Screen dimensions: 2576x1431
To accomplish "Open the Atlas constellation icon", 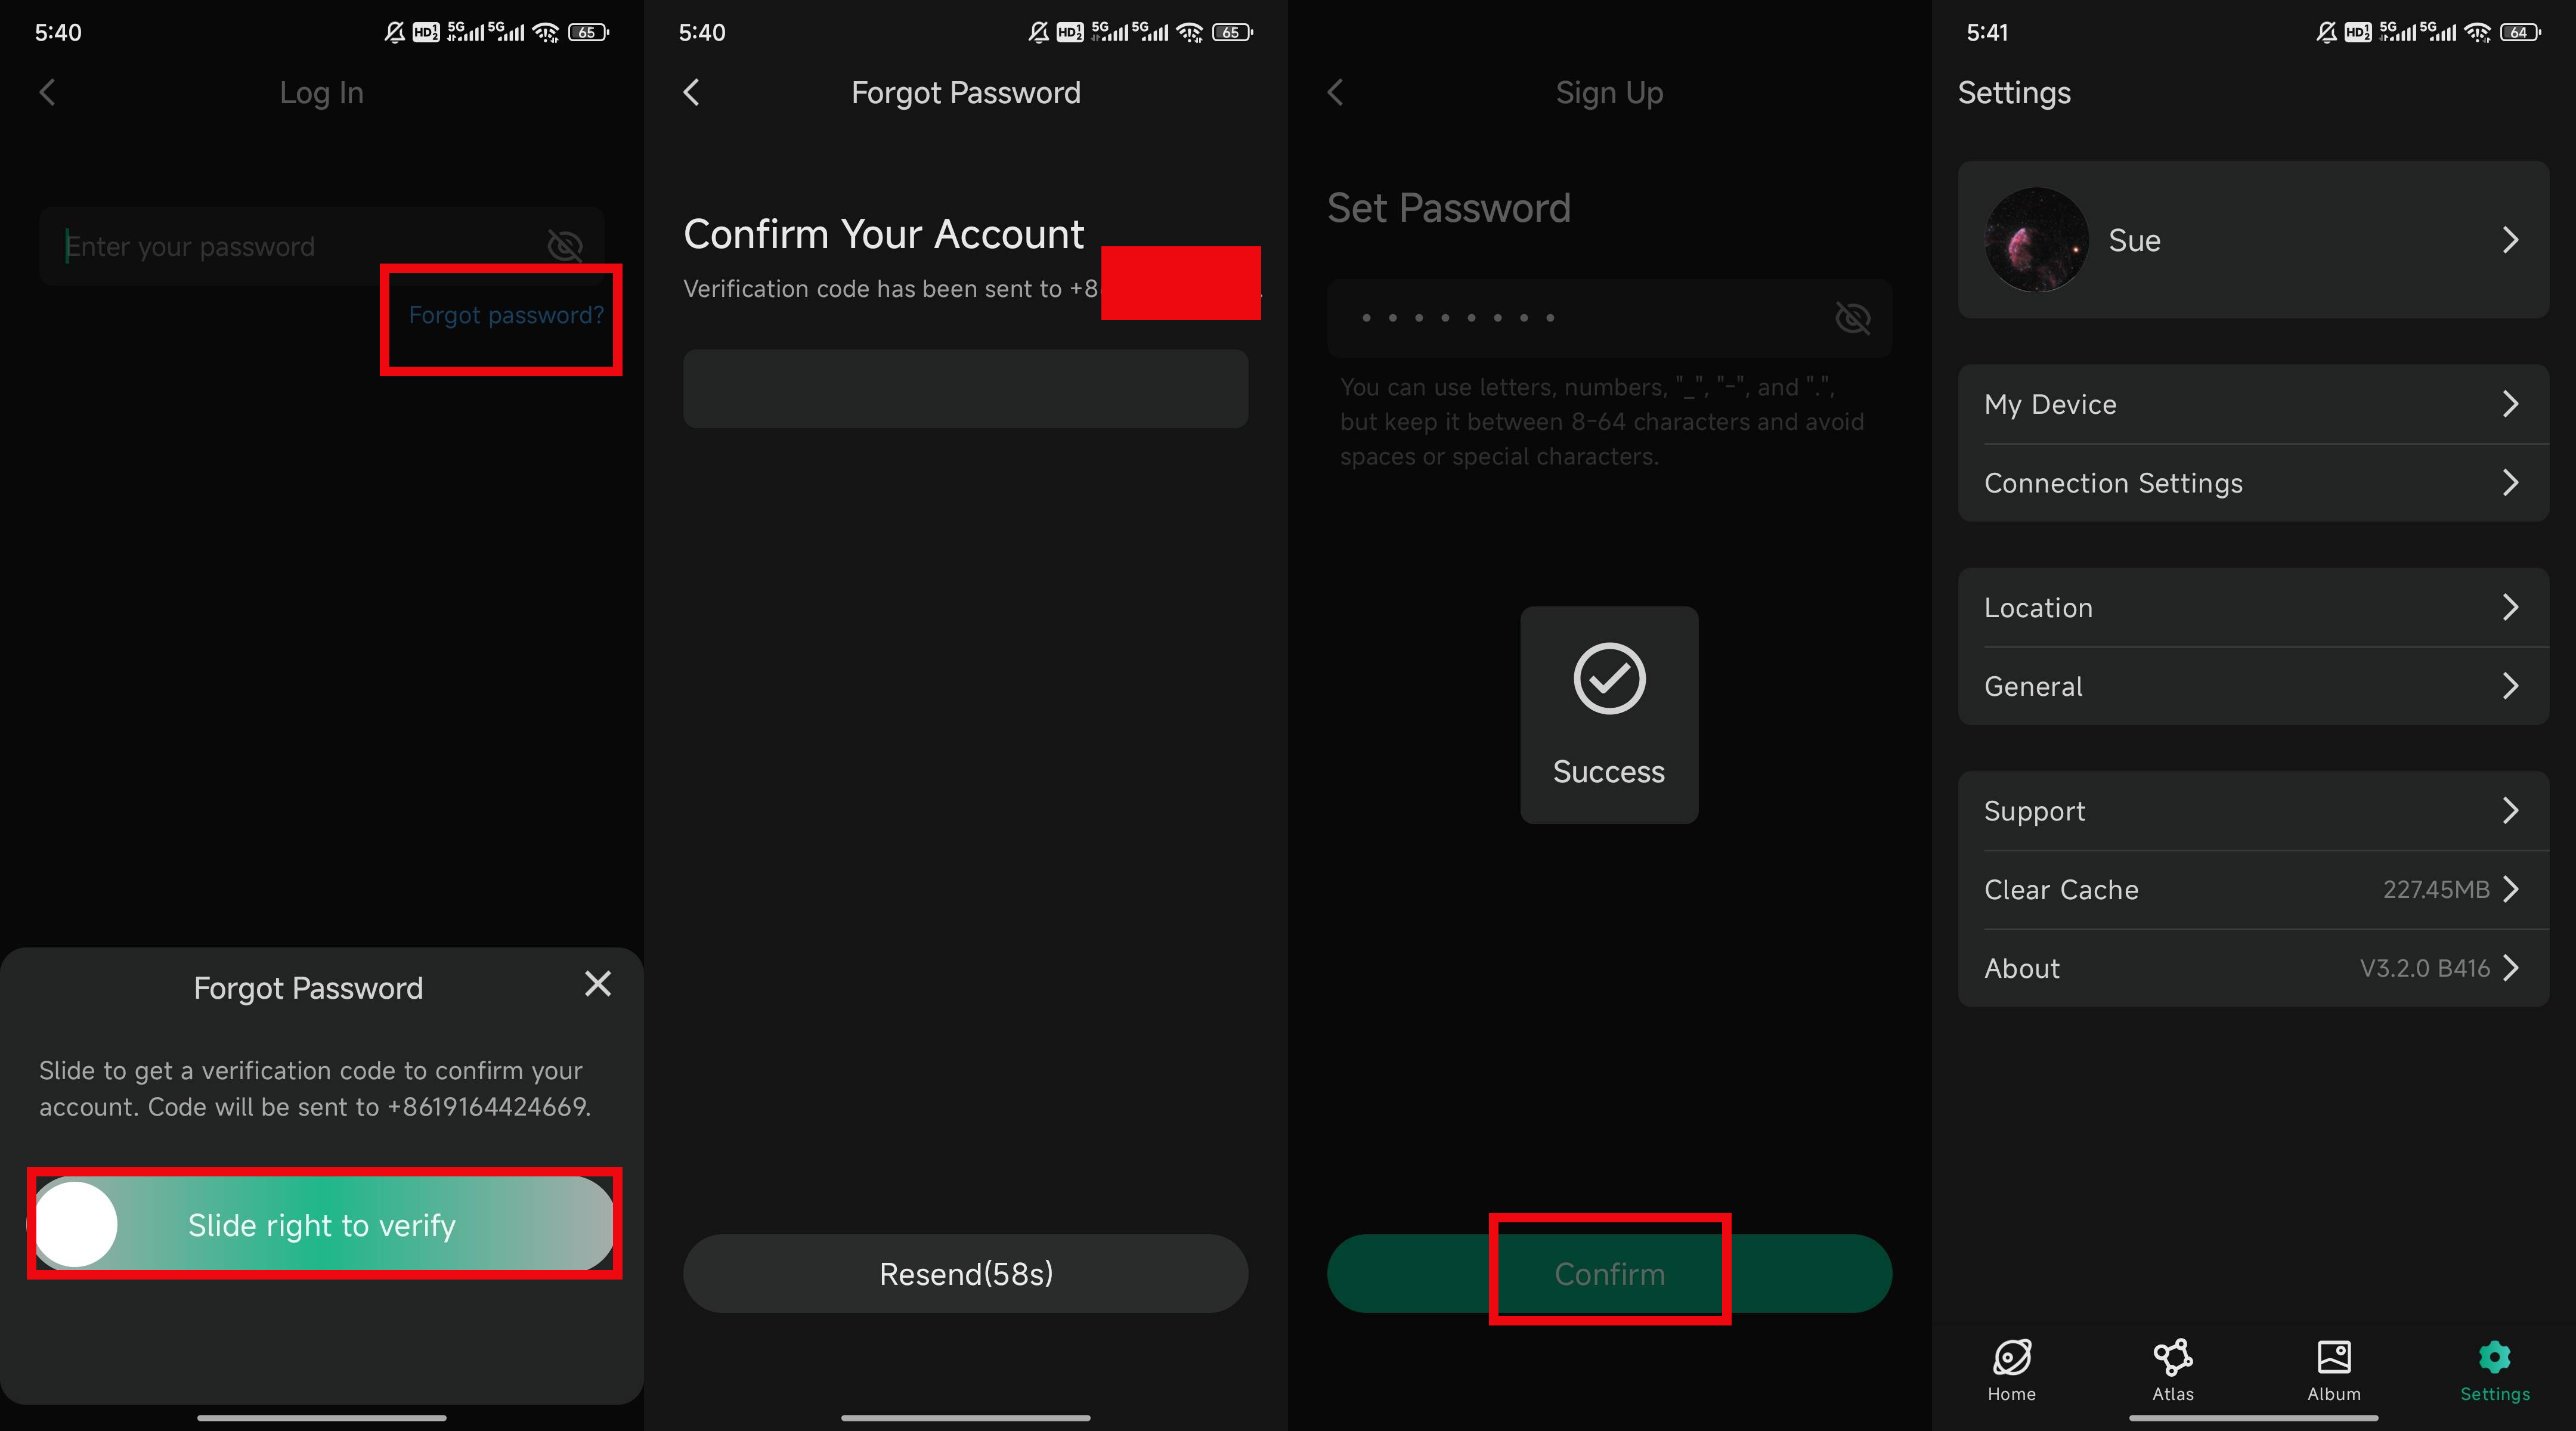I will coord(2172,1357).
